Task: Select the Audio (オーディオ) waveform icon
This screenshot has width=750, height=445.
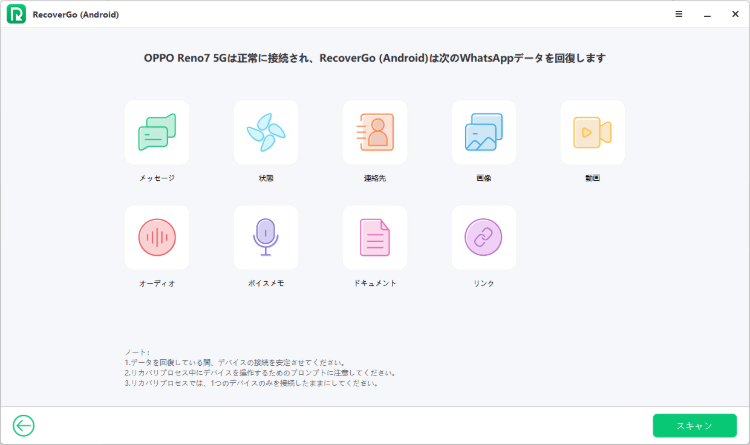Action: point(157,237)
